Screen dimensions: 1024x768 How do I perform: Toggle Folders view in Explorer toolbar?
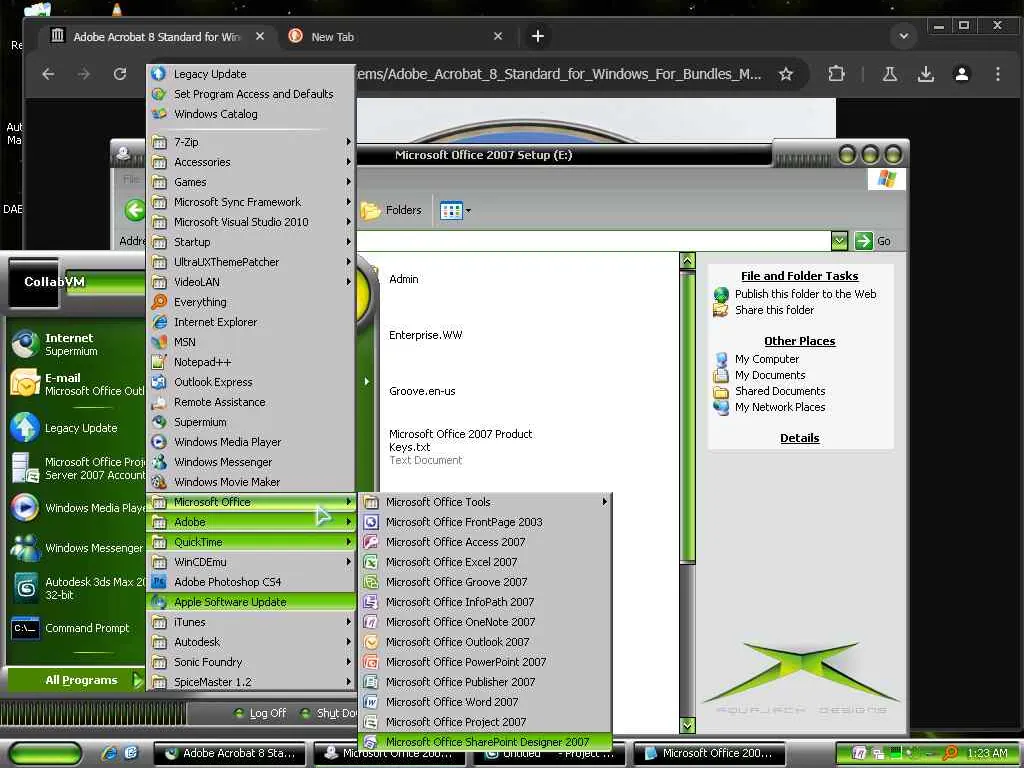(391, 210)
